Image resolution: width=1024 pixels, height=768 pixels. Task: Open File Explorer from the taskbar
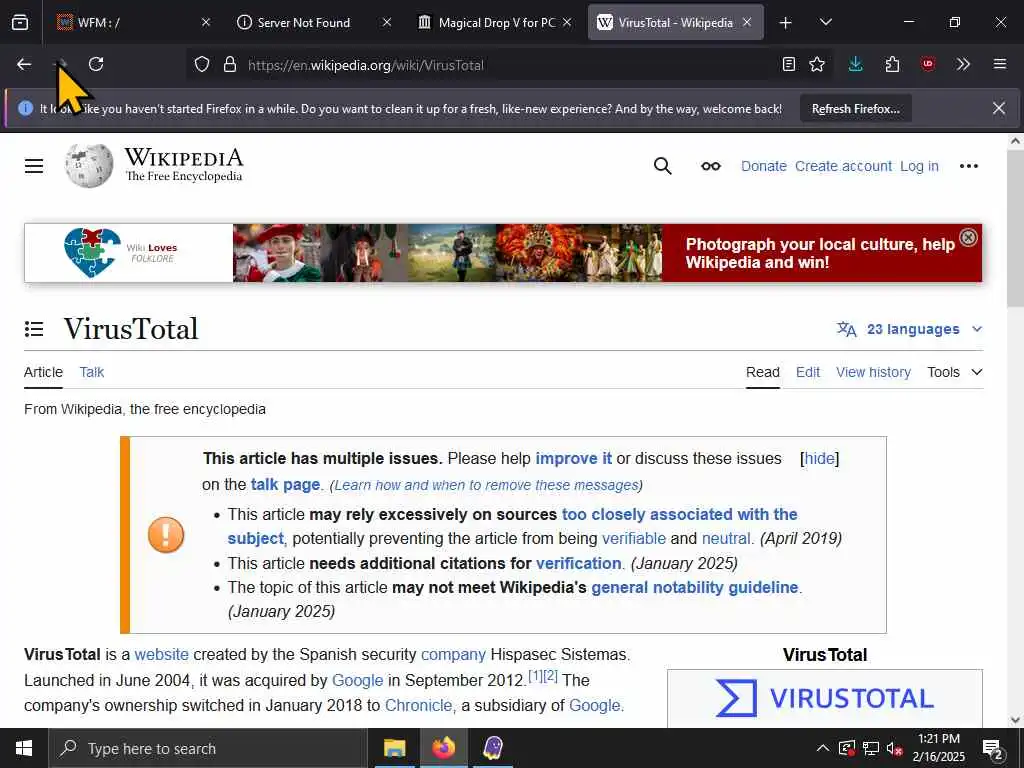pyautogui.click(x=394, y=748)
